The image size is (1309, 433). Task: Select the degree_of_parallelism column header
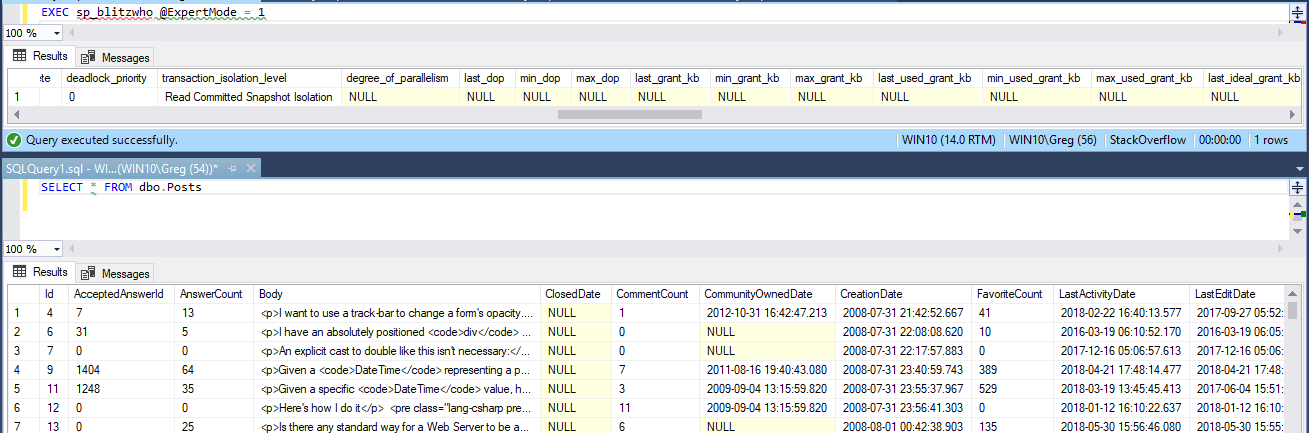pyautogui.click(x=400, y=78)
